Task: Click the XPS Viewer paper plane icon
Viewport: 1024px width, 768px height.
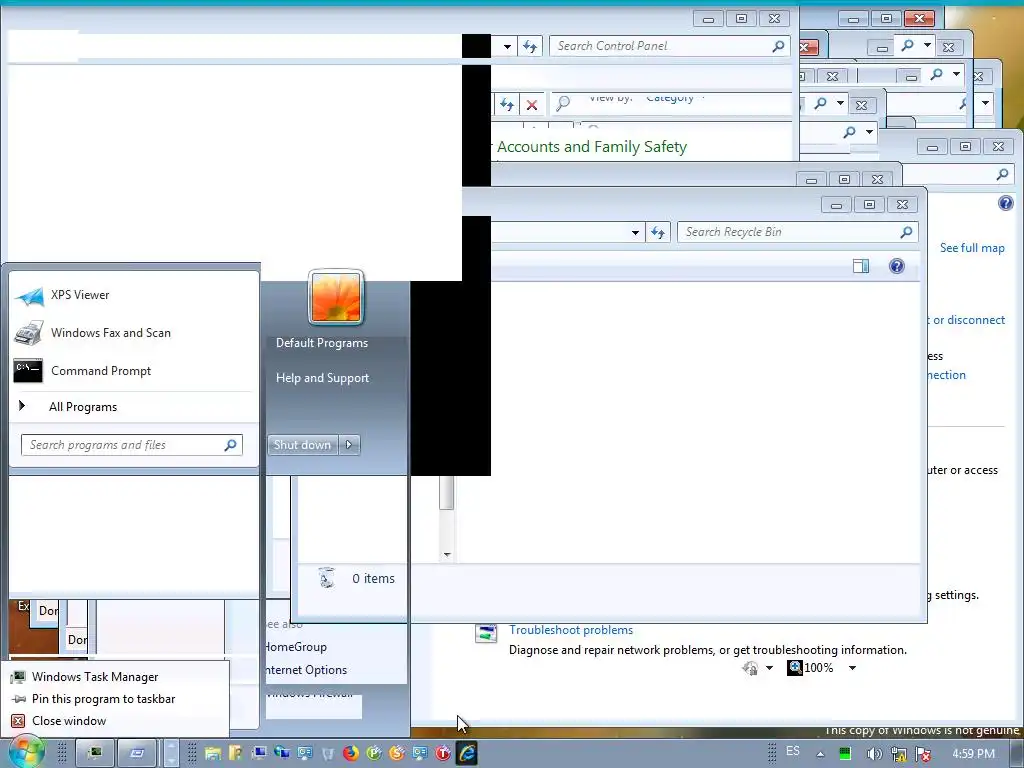Action: pos(29,296)
